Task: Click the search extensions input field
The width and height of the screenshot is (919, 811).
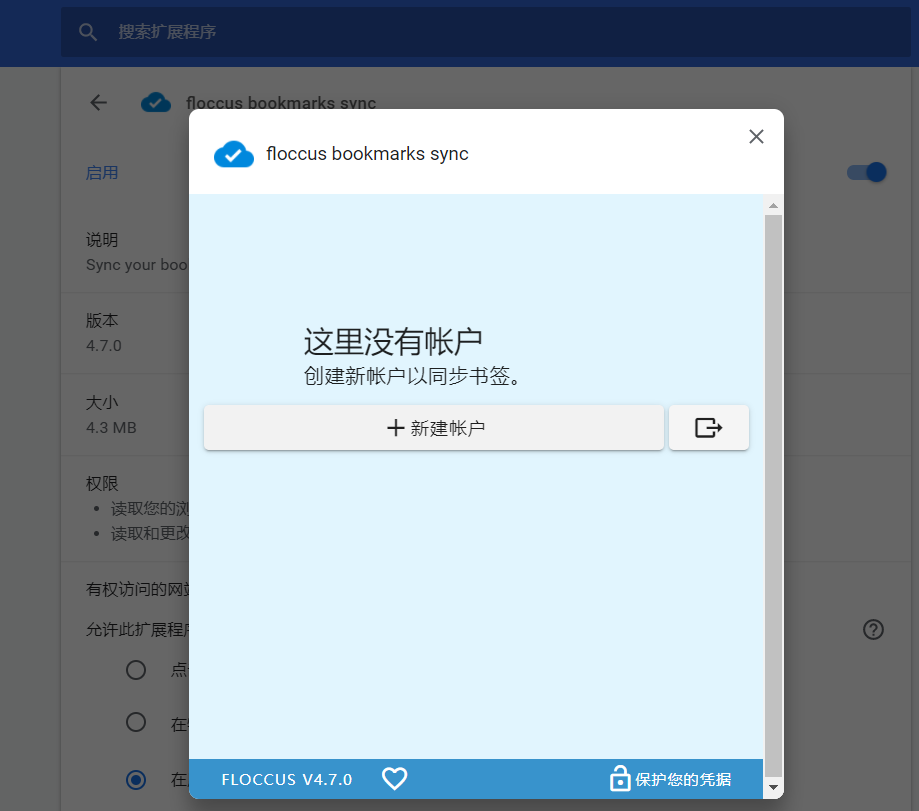Action: click(x=485, y=32)
